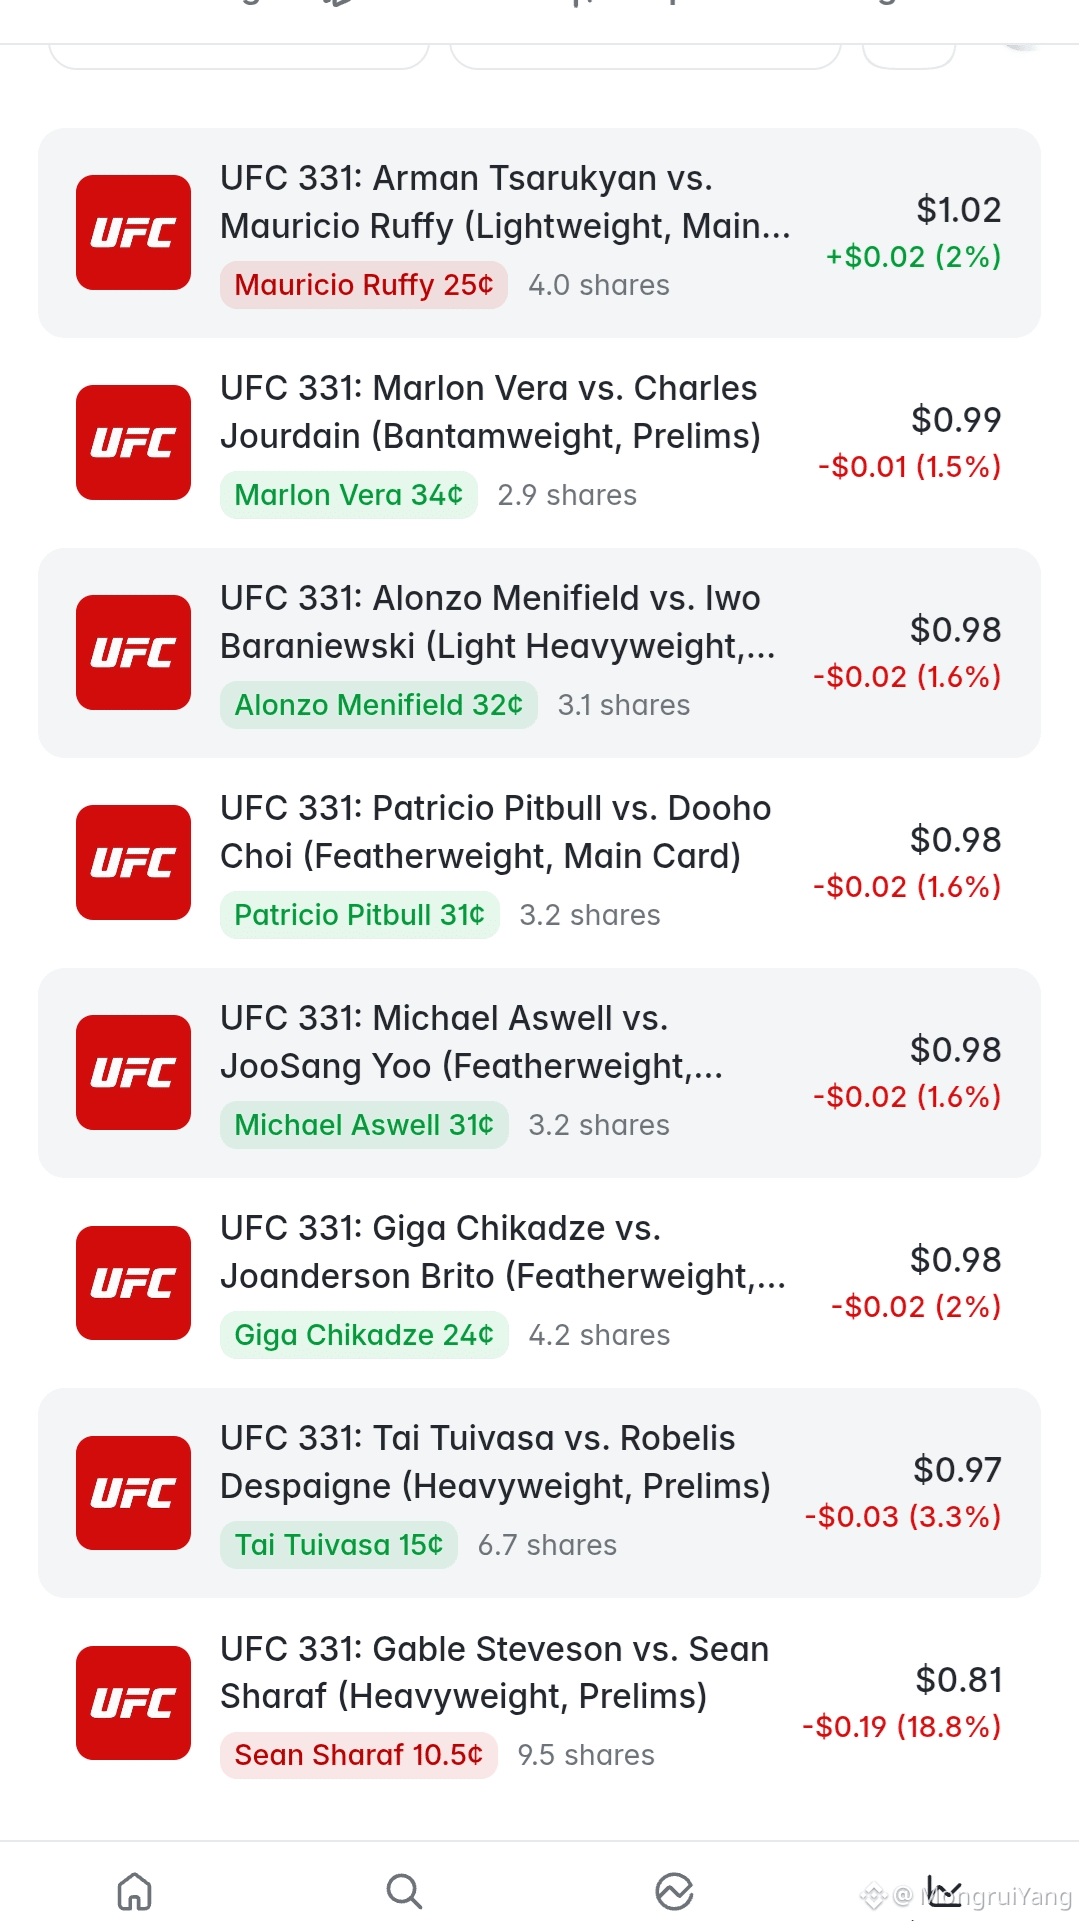The width and height of the screenshot is (1080, 1921).
Task: Open Giga Chikadze vs. Joanderson Brito market
Action: pyautogui.click(x=540, y=1283)
